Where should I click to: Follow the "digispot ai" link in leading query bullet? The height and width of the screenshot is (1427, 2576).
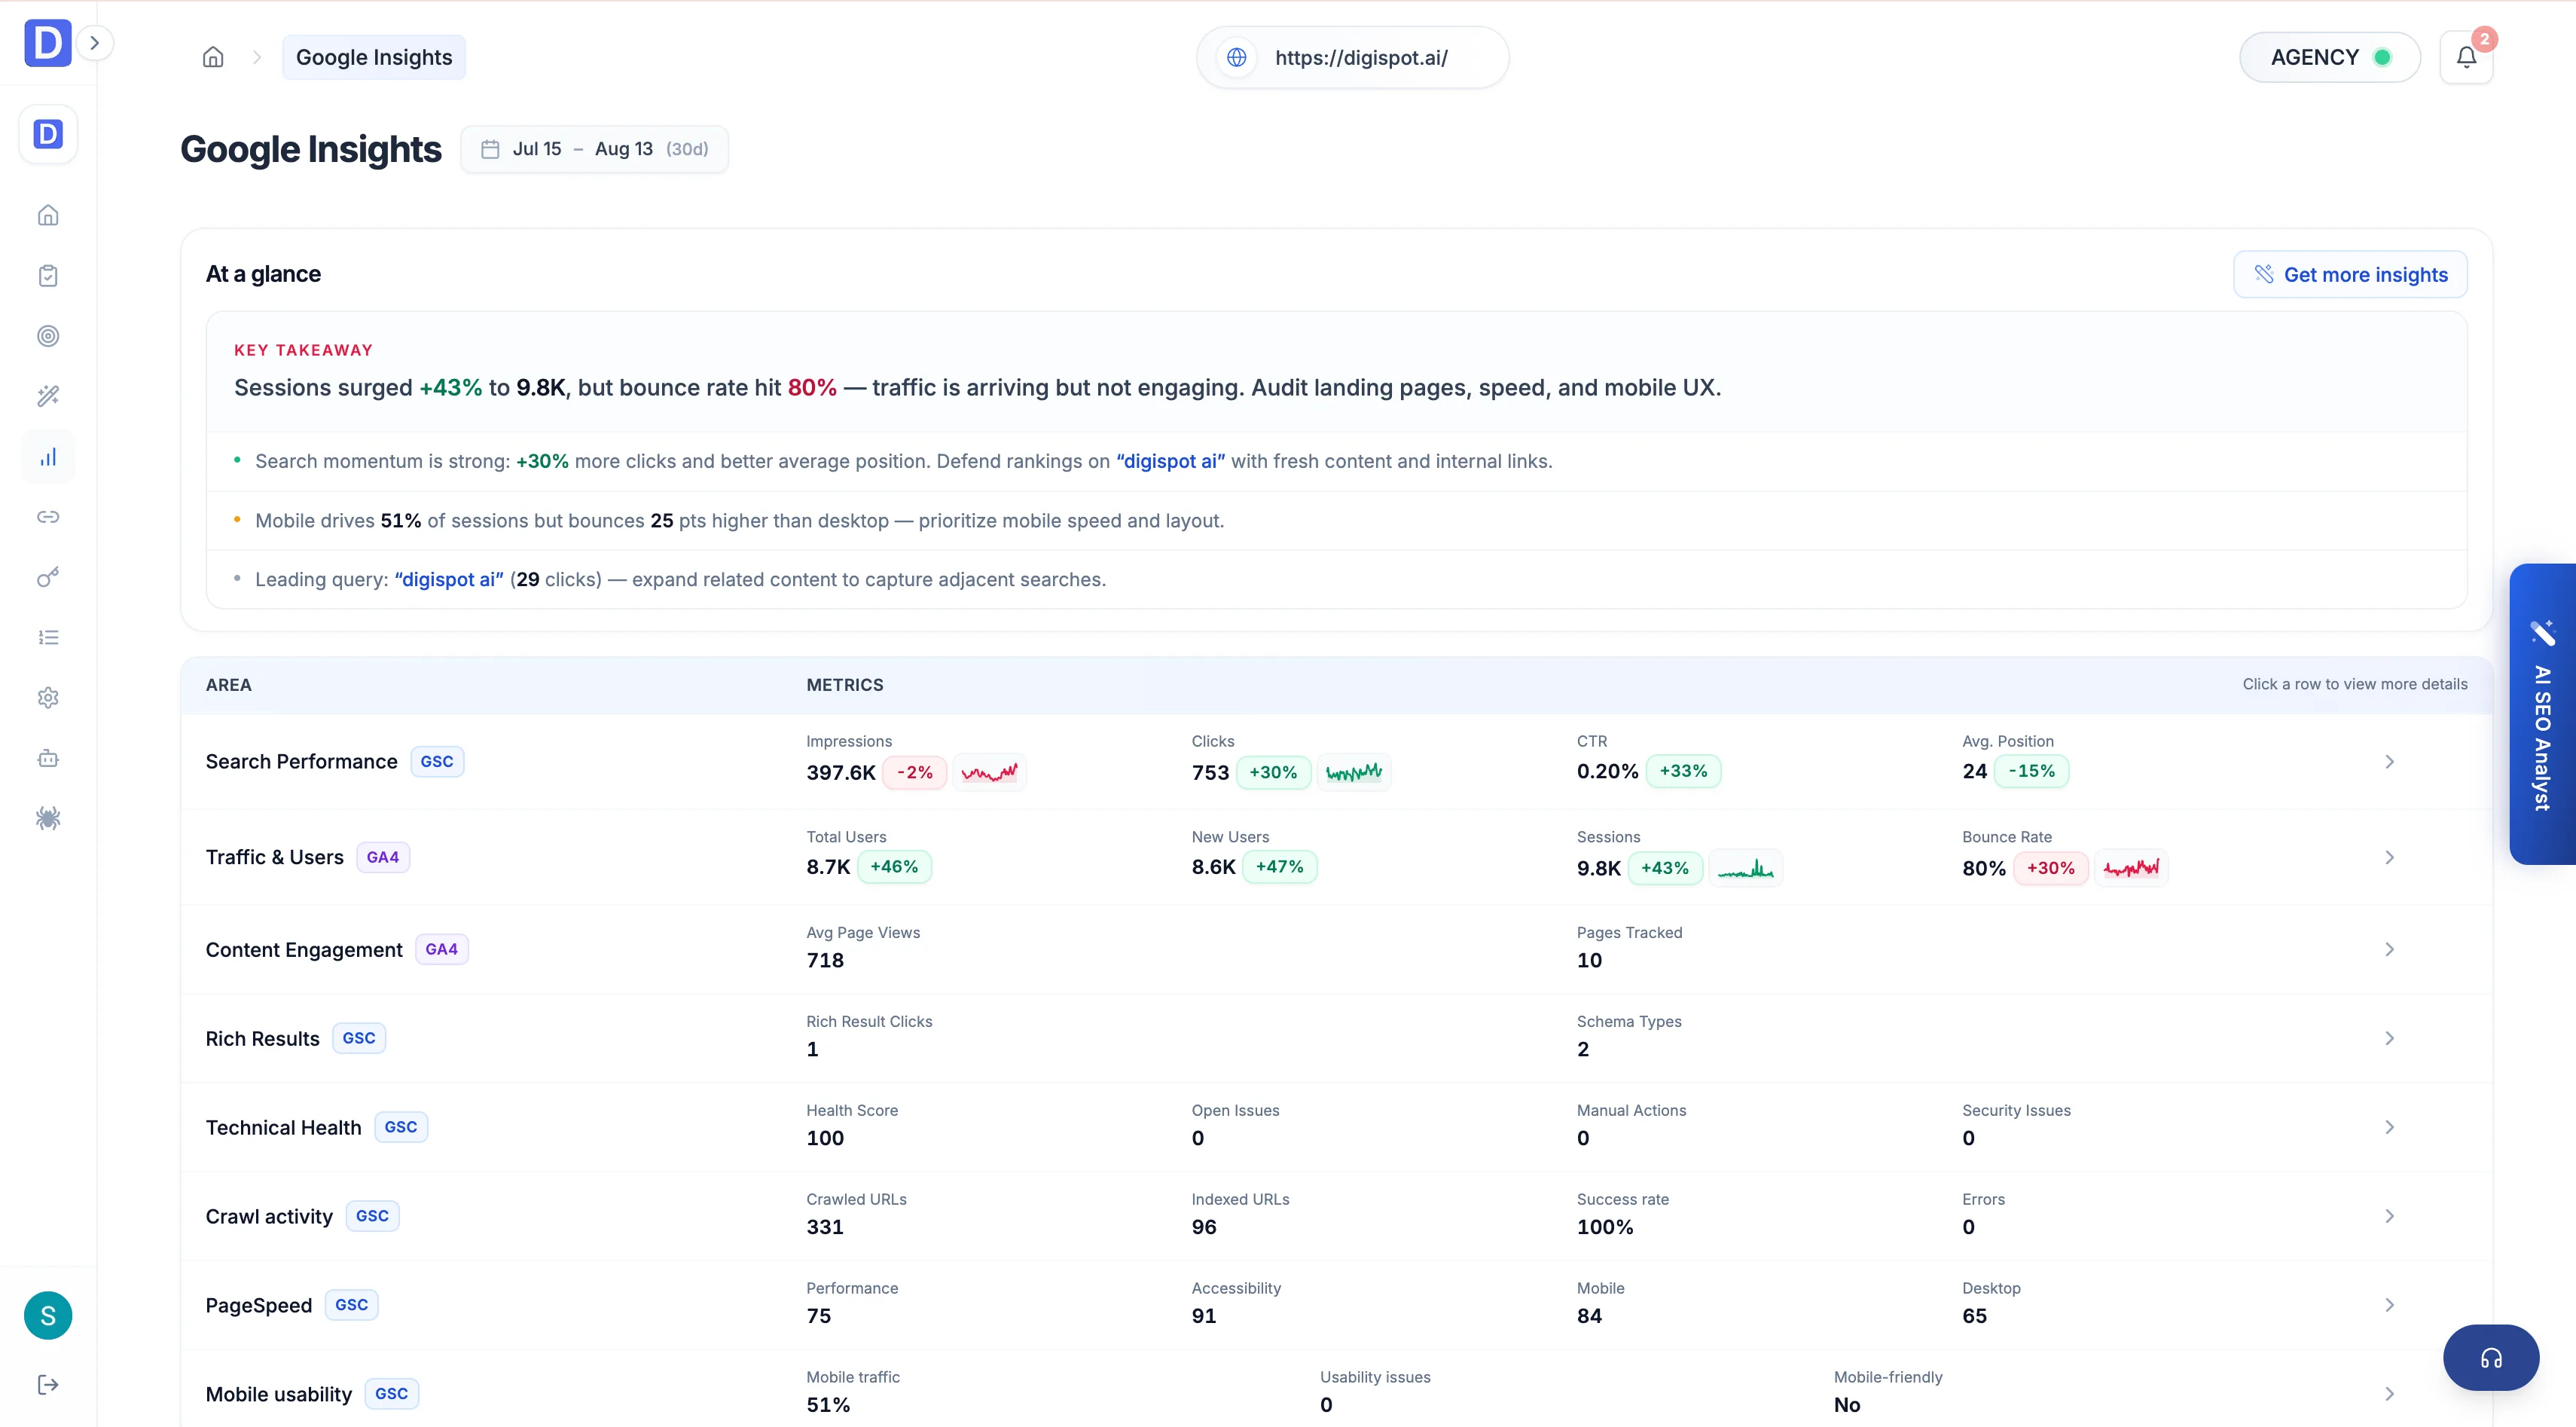point(449,580)
